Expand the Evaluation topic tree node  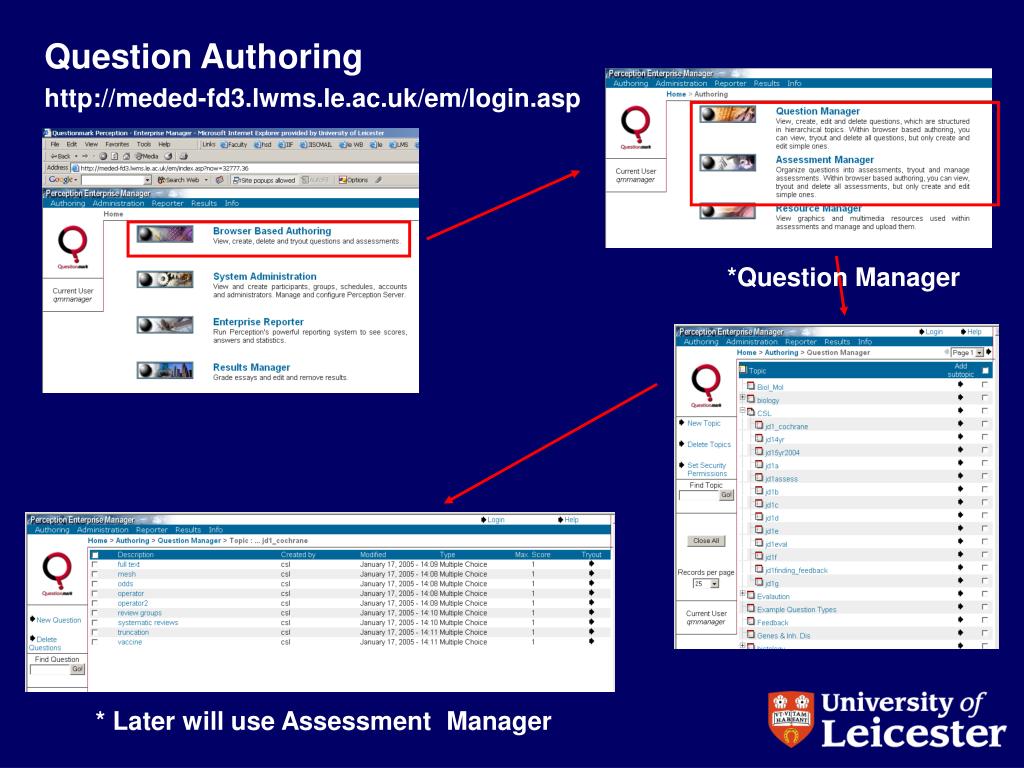(743, 594)
